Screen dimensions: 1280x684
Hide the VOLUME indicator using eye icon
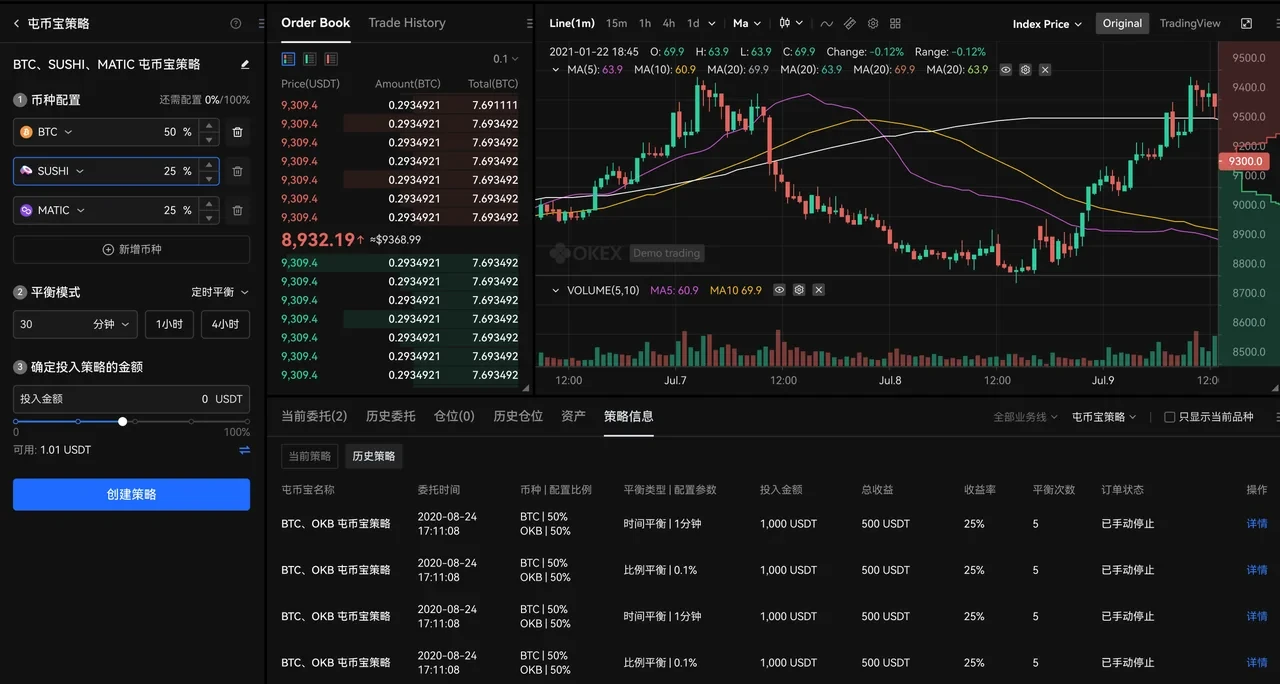[780, 290]
